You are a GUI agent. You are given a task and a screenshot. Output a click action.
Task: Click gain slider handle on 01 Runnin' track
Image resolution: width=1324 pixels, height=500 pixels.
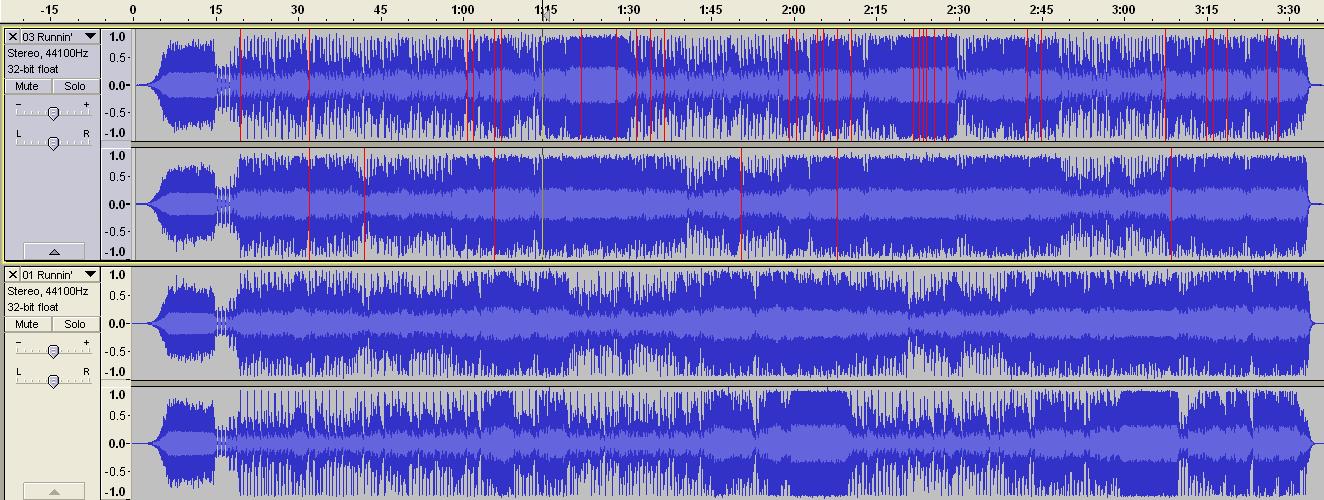point(53,351)
